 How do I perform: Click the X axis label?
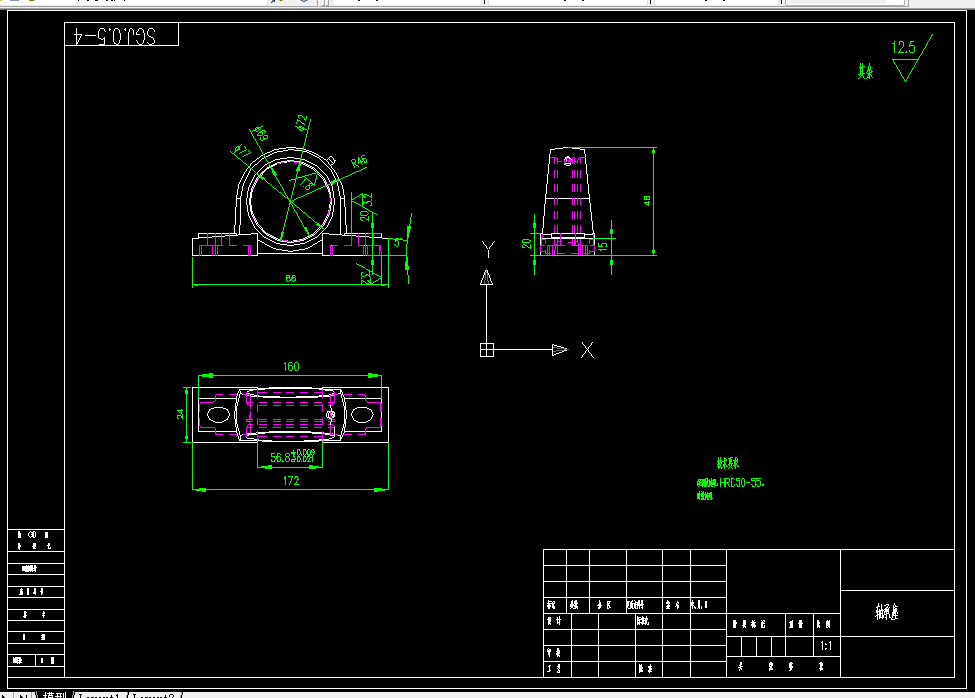[x=587, y=350]
